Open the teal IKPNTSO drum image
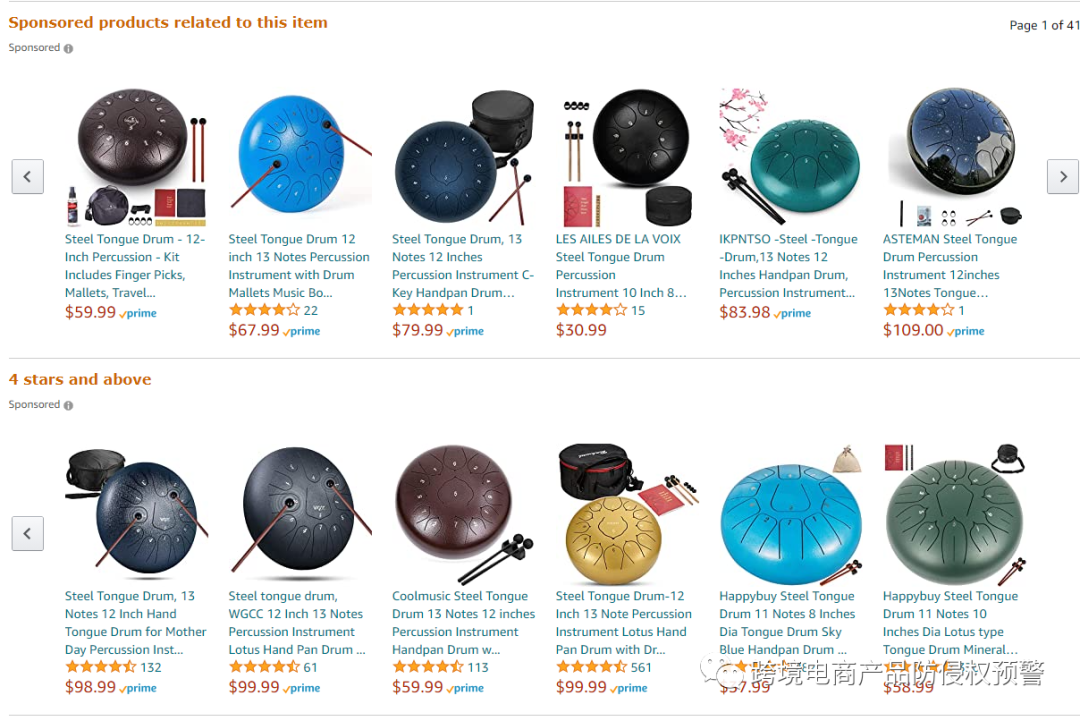1080x721 pixels. [790, 157]
